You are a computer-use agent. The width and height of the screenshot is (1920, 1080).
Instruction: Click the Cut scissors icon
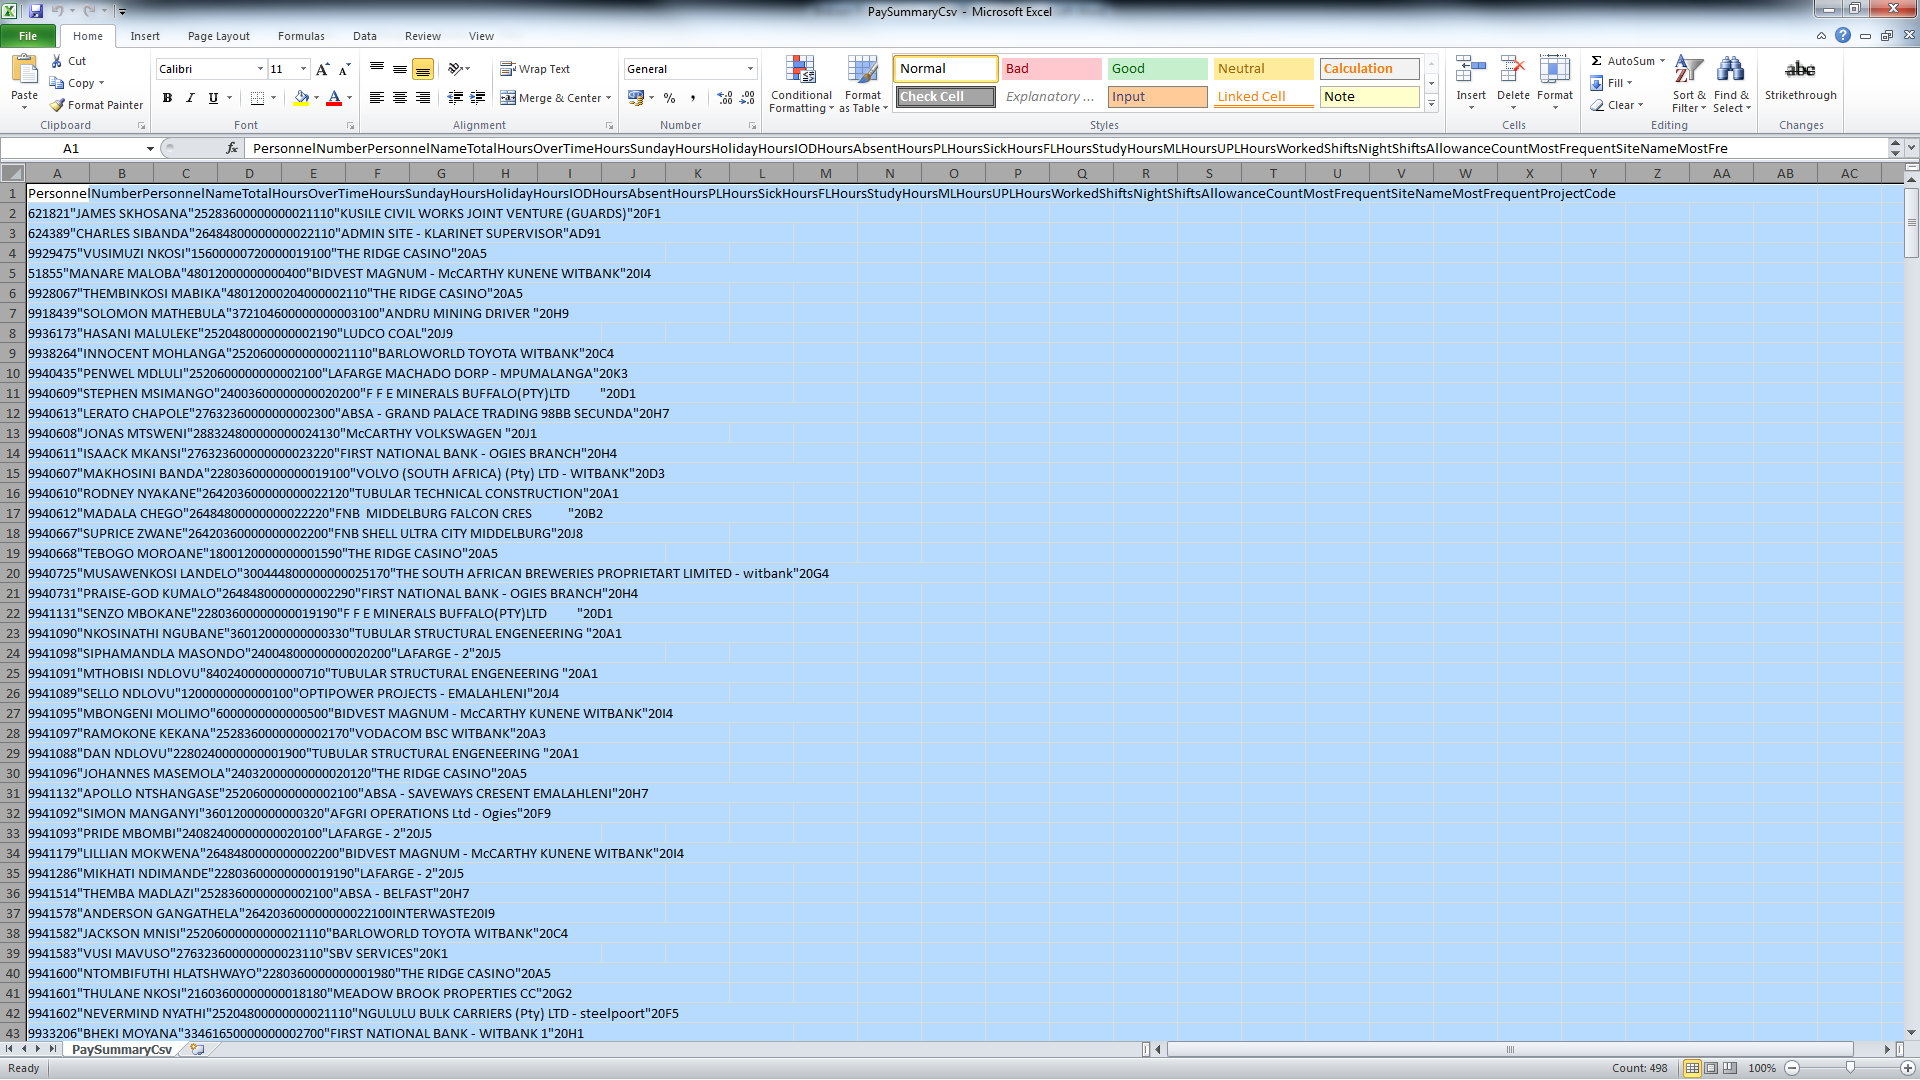coord(57,61)
